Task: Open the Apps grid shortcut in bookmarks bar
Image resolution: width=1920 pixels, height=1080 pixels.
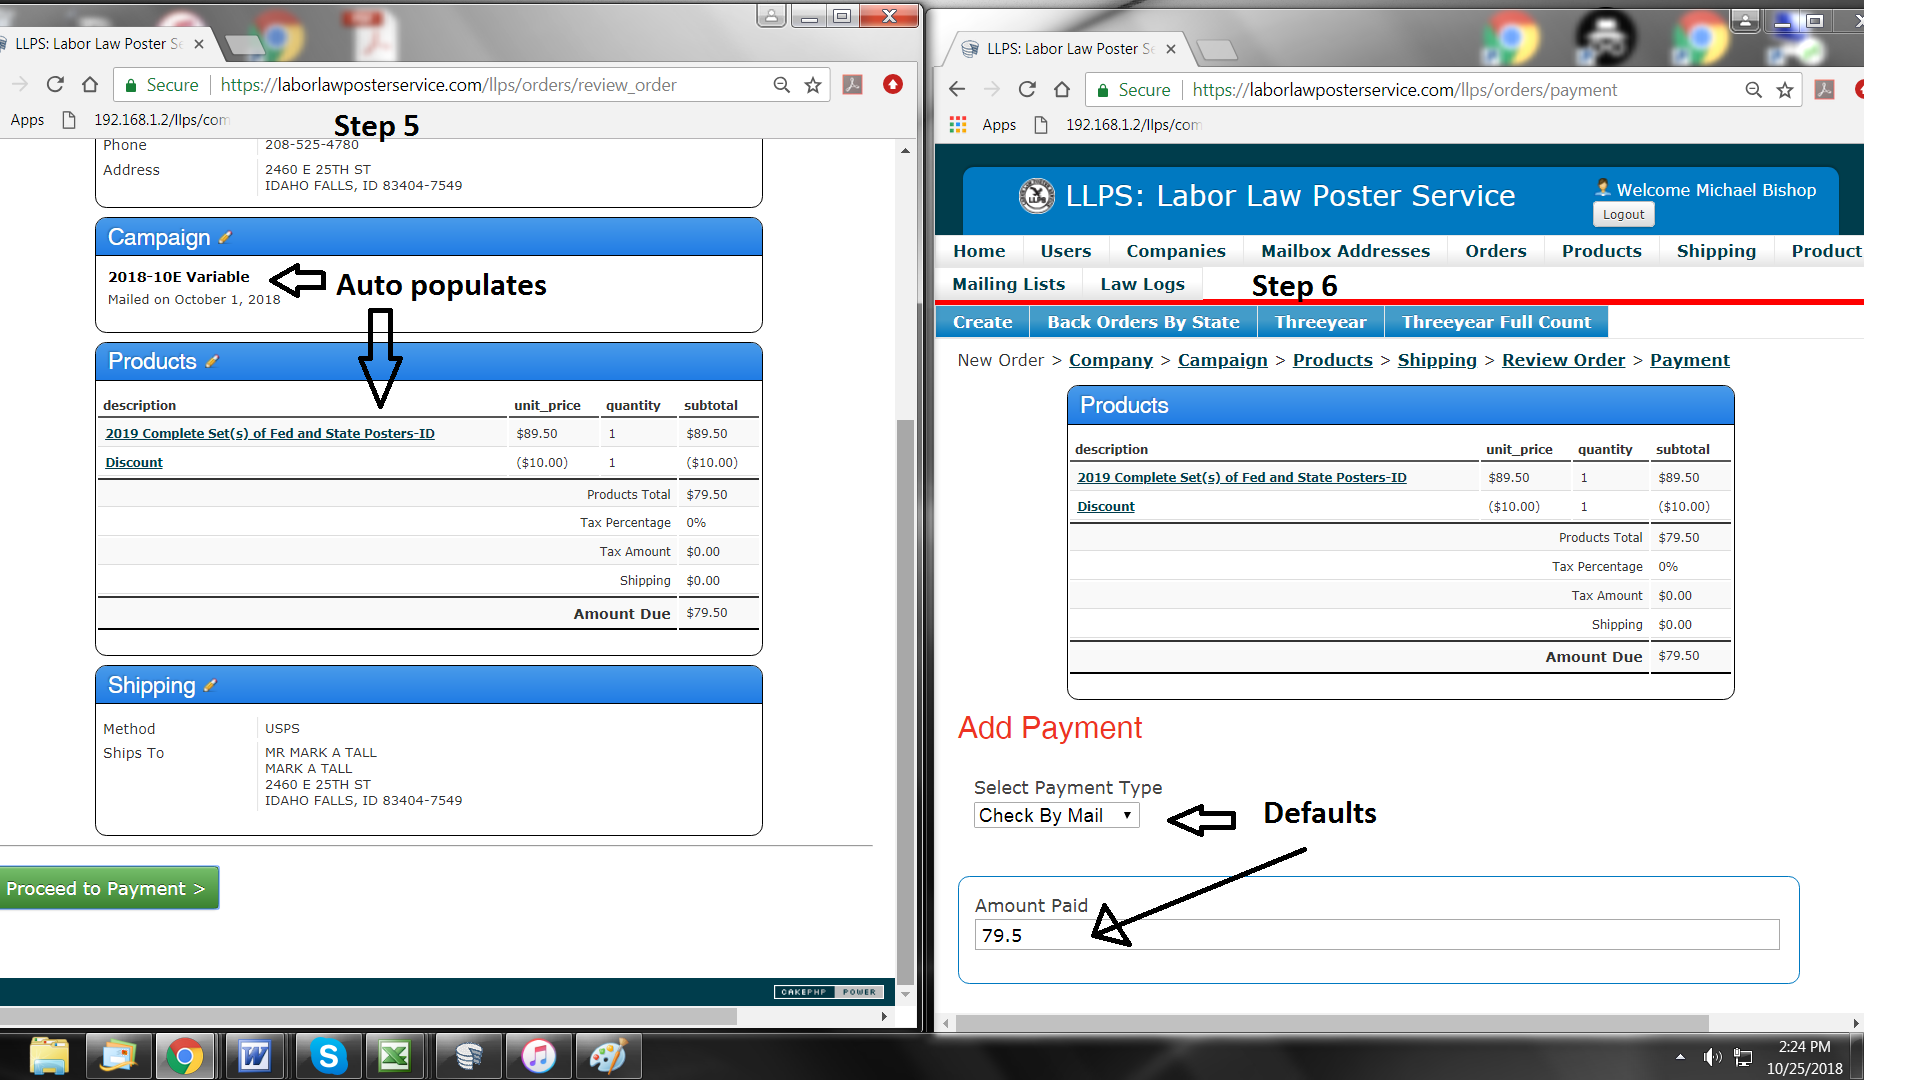Action: click(x=958, y=125)
